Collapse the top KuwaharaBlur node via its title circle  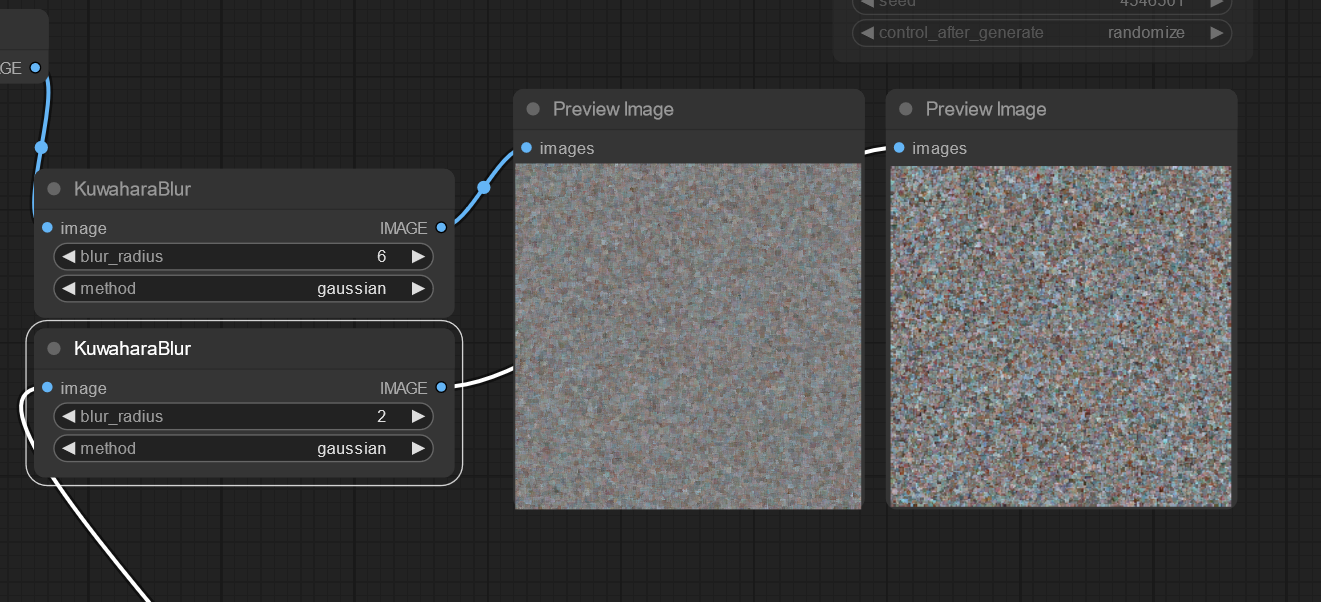click(x=54, y=188)
